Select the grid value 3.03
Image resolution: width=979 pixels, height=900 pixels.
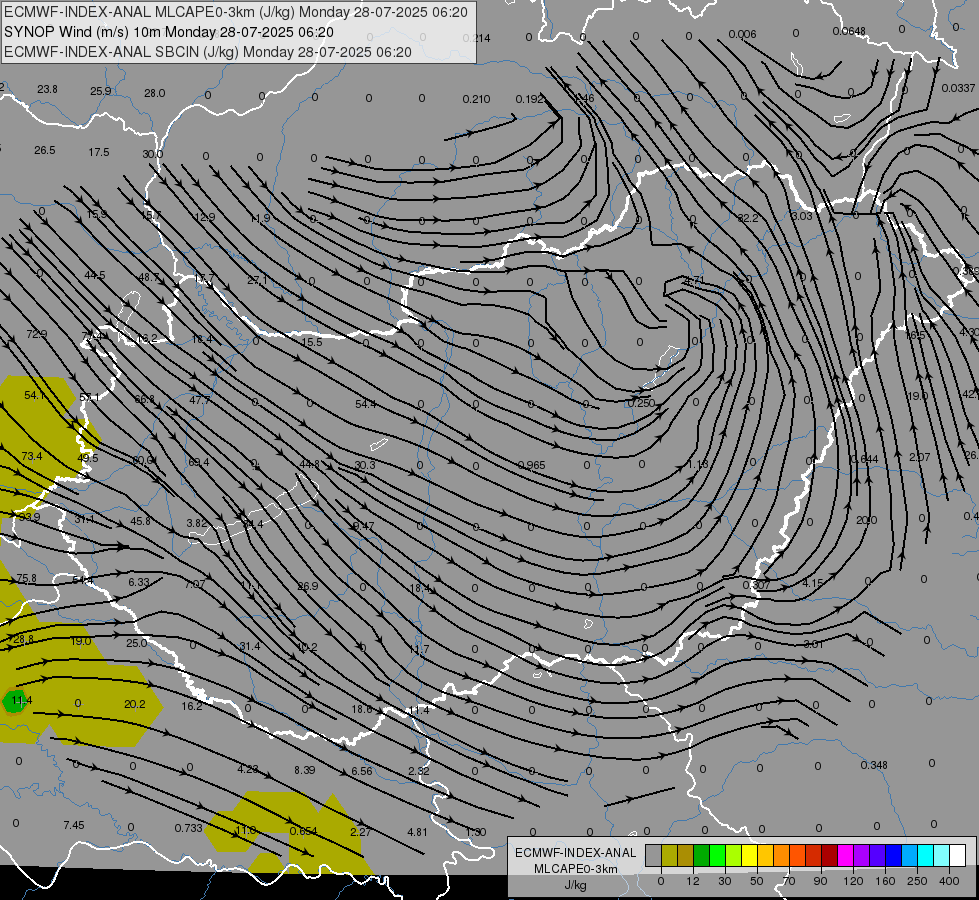(802, 216)
